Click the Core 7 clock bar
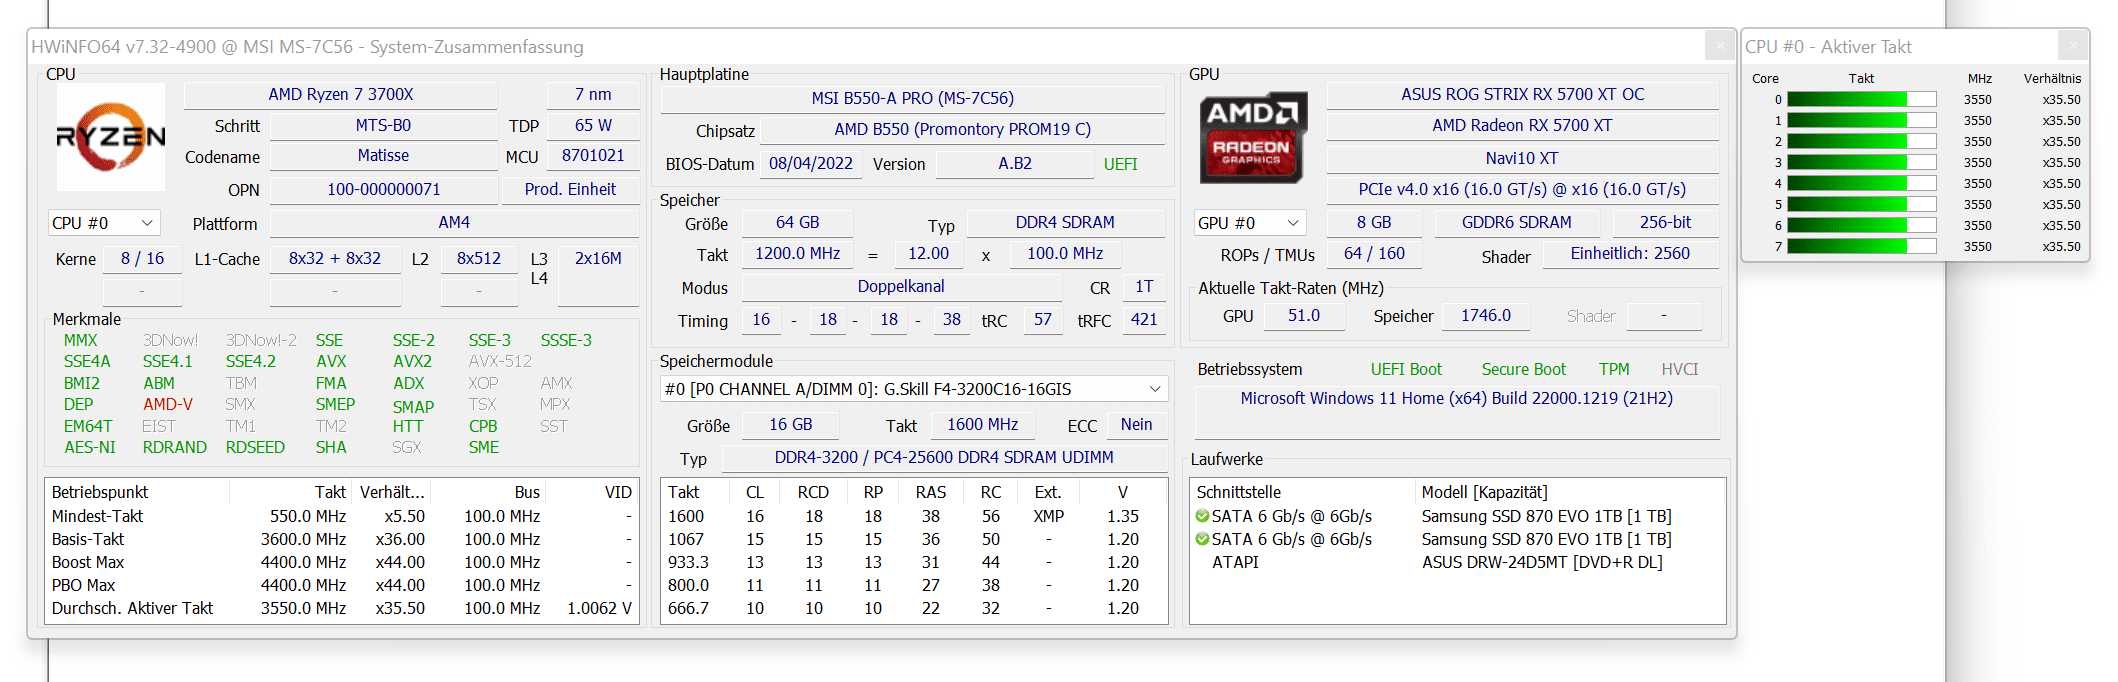Image resolution: width=2118 pixels, height=682 pixels. coord(1862,247)
